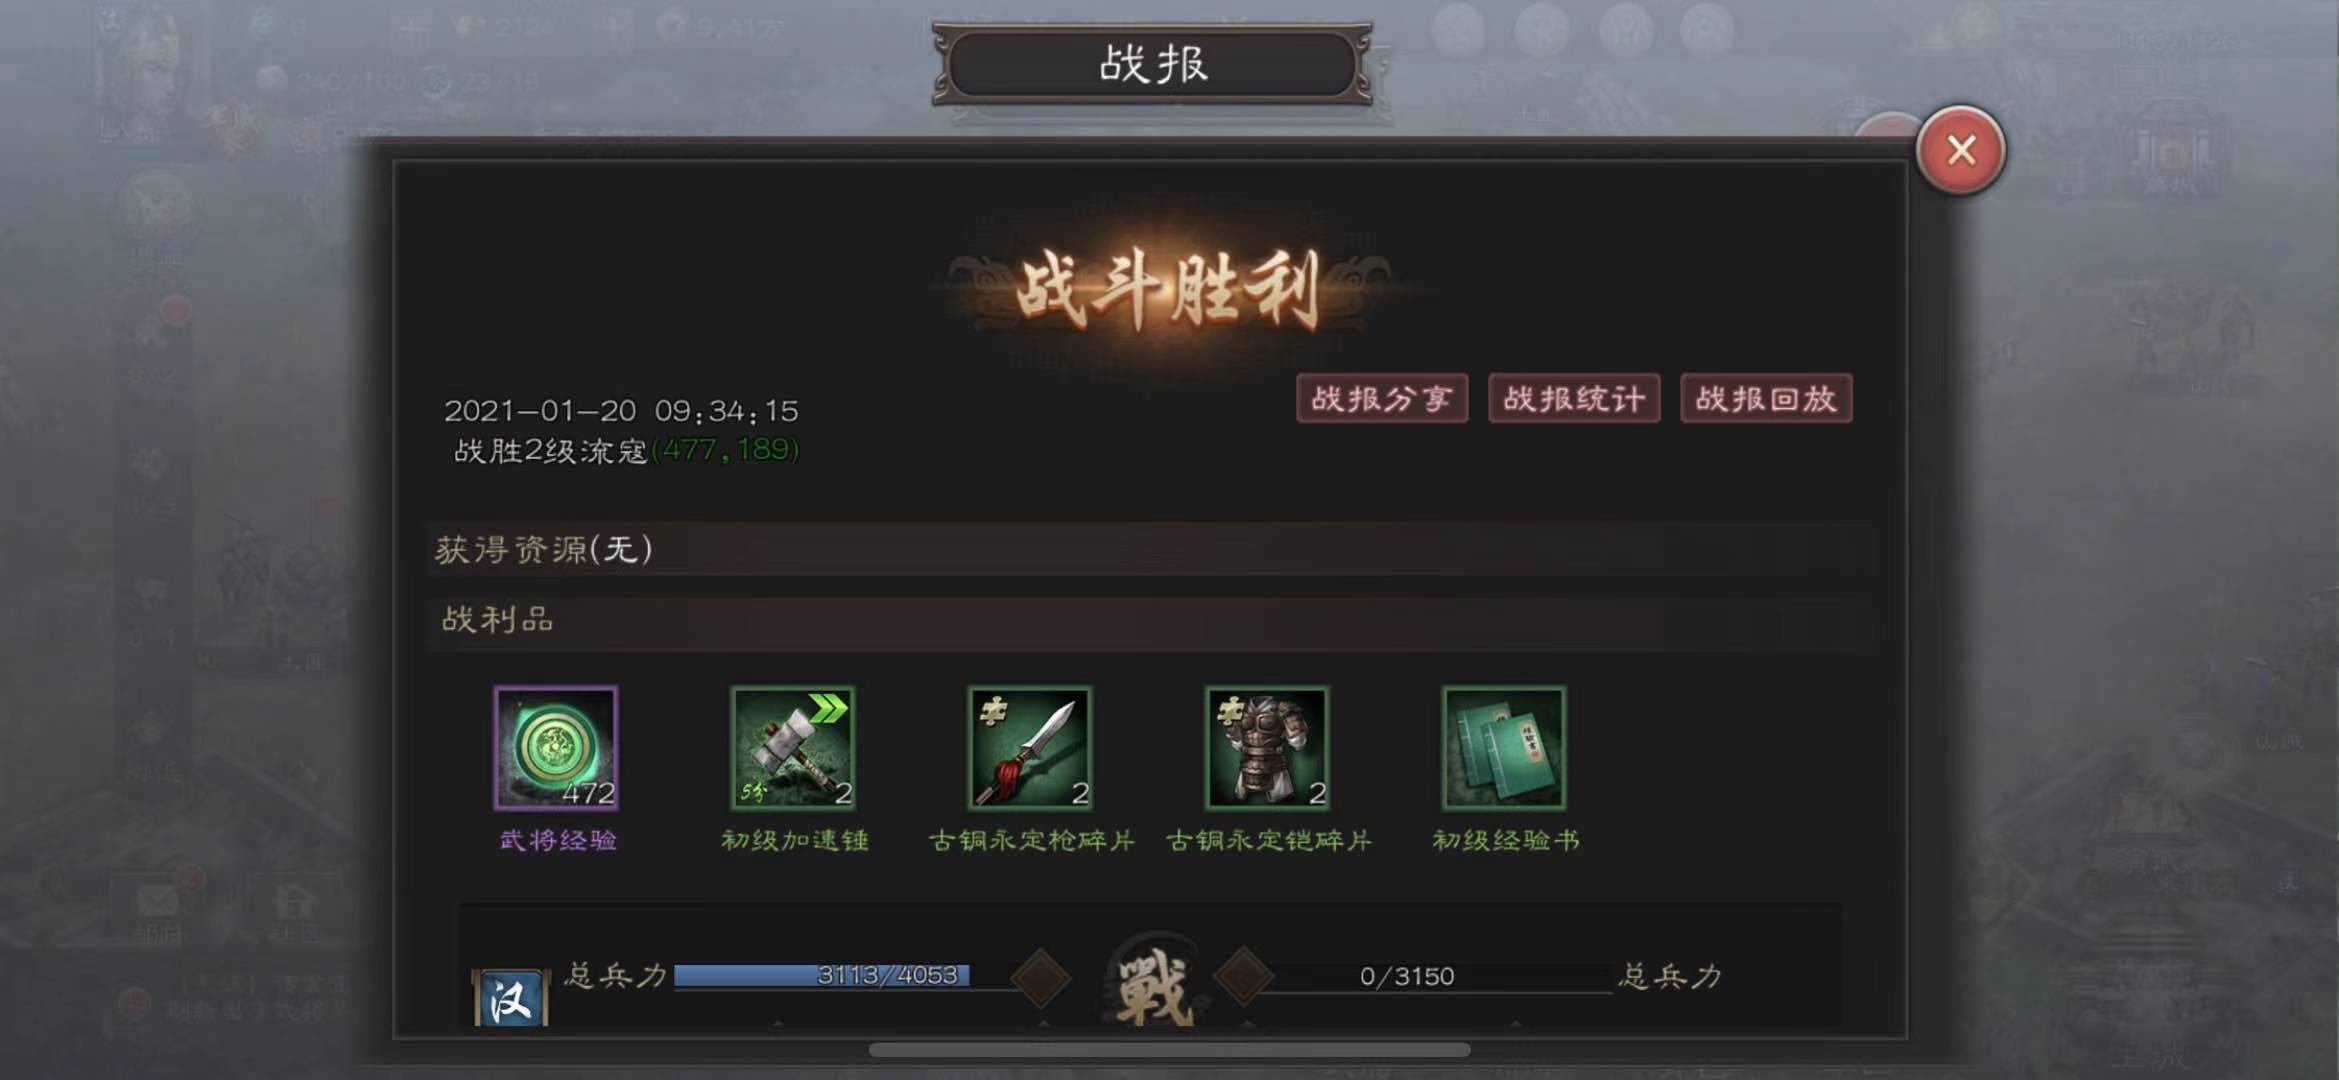Click the 战利品 loot section header

coord(1148,621)
